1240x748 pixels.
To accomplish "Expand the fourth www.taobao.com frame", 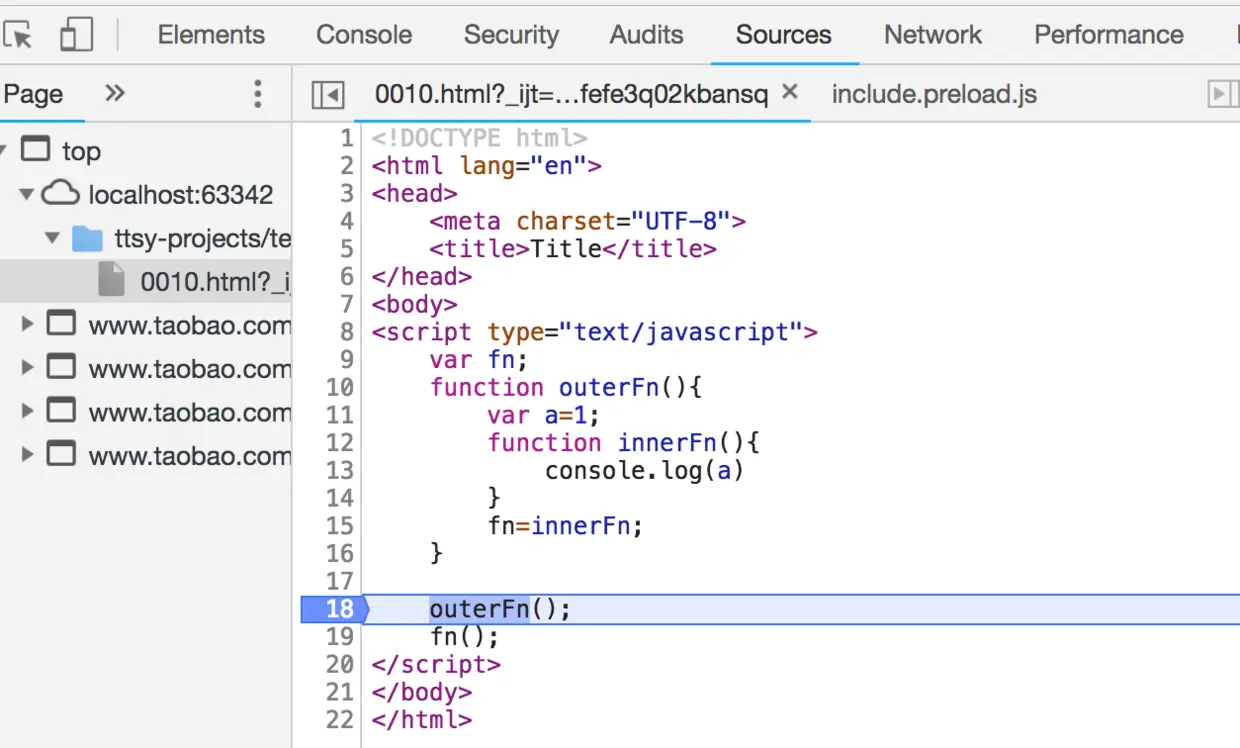I will [x=27, y=455].
